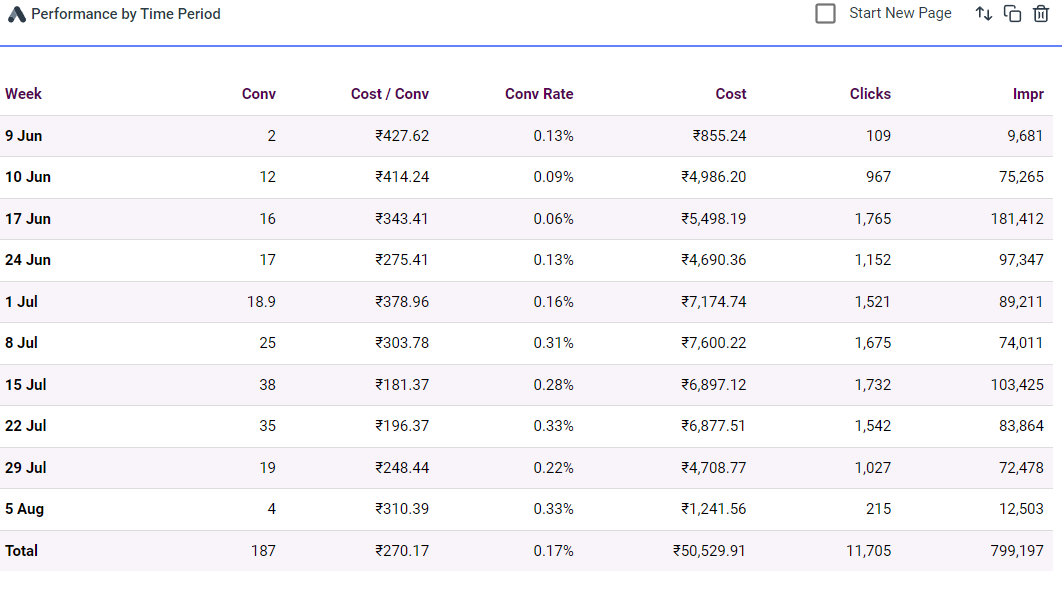
Task: Sort by the Week column header
Action: [24, 94]
